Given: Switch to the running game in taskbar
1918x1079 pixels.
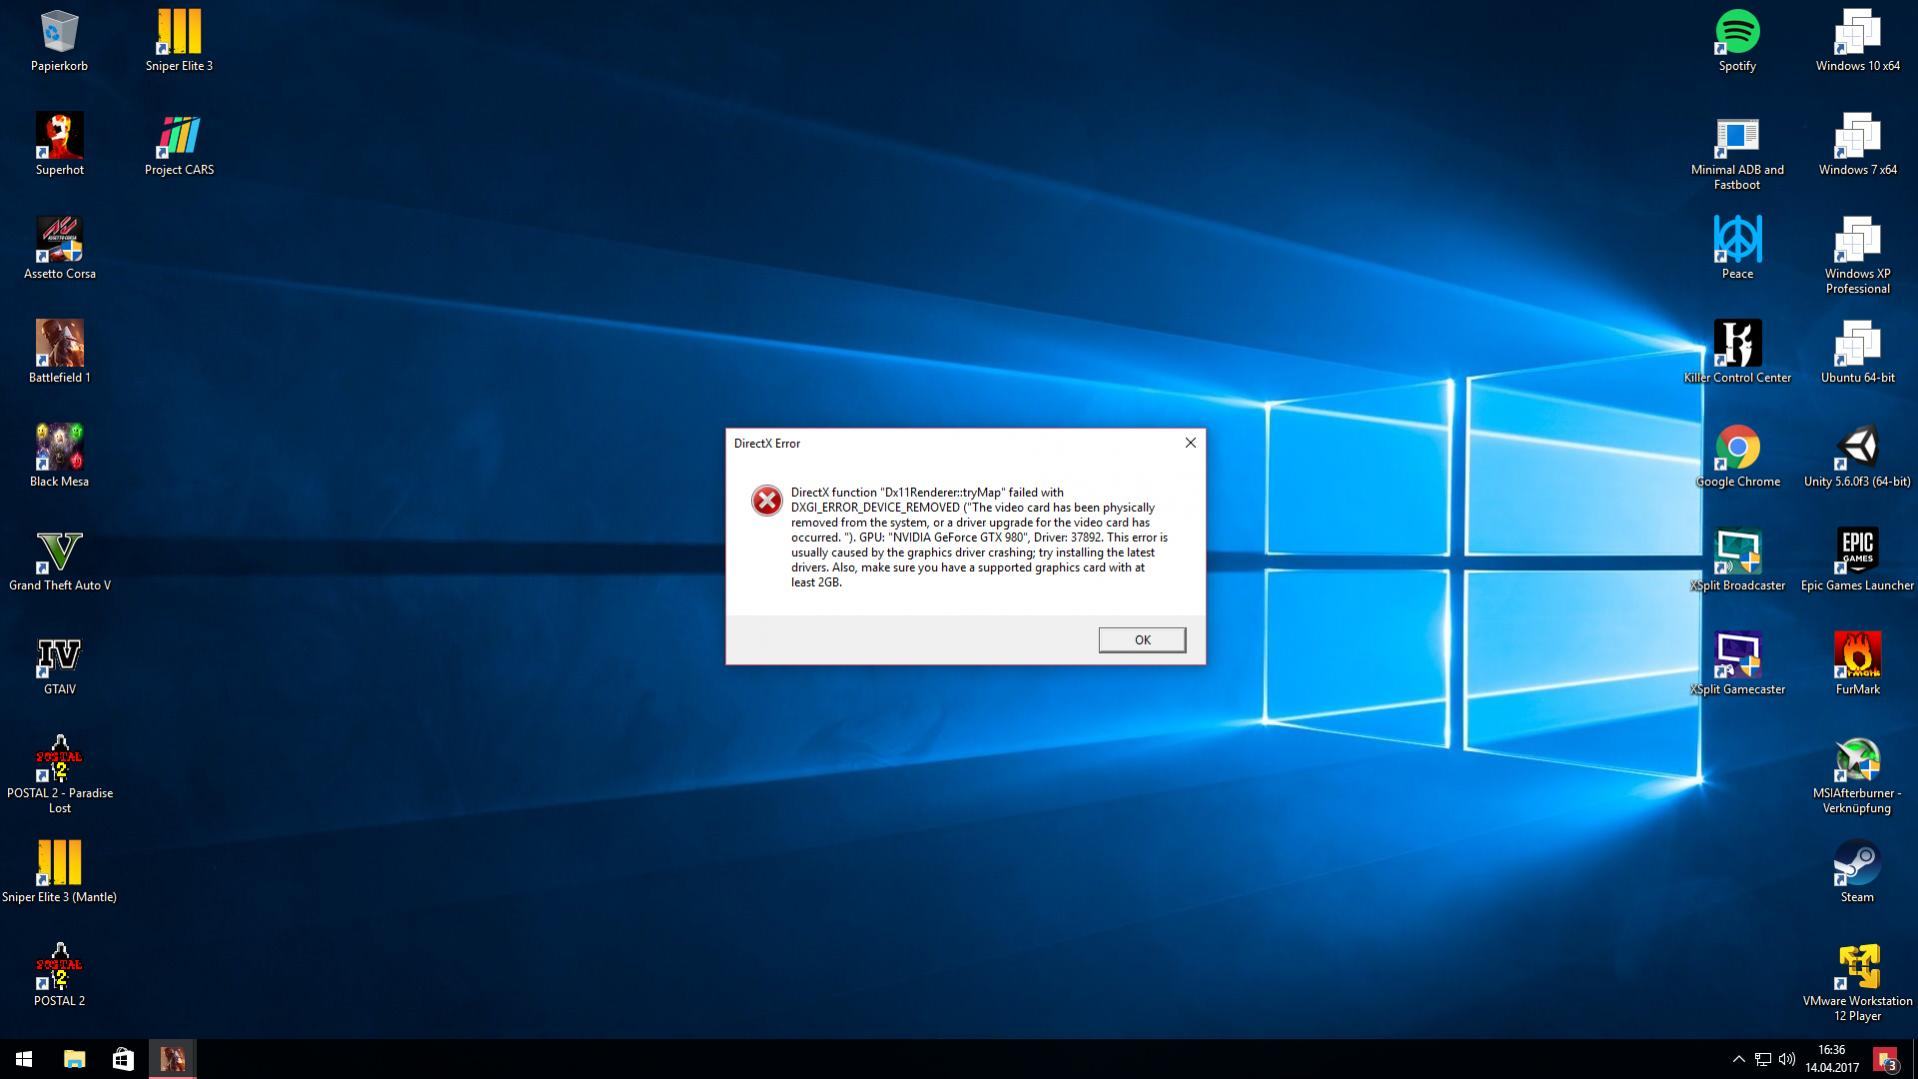Looking at the screenshot, I should click(x=172, y=1059).
